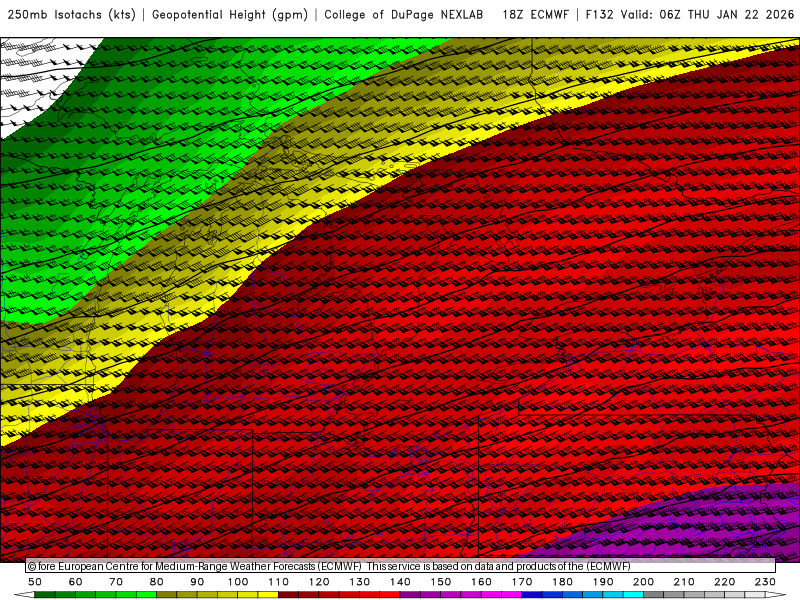Viewport: 800px width, 600px height.
Task: Click the 60 label on the color scale
Action: click(75, 582)
